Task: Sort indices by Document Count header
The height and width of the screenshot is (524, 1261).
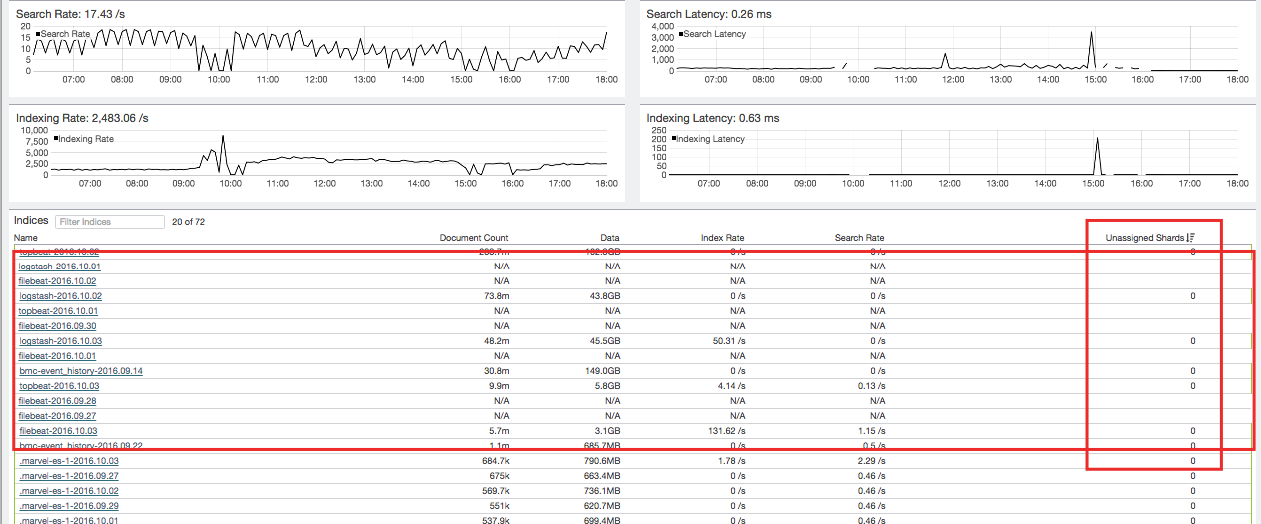Action: click(x=474, y=238)
